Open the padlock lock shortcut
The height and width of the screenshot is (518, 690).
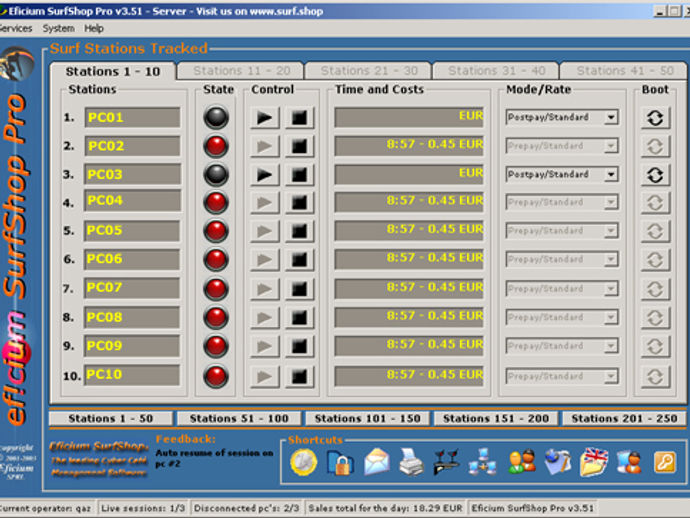[341, 463]
